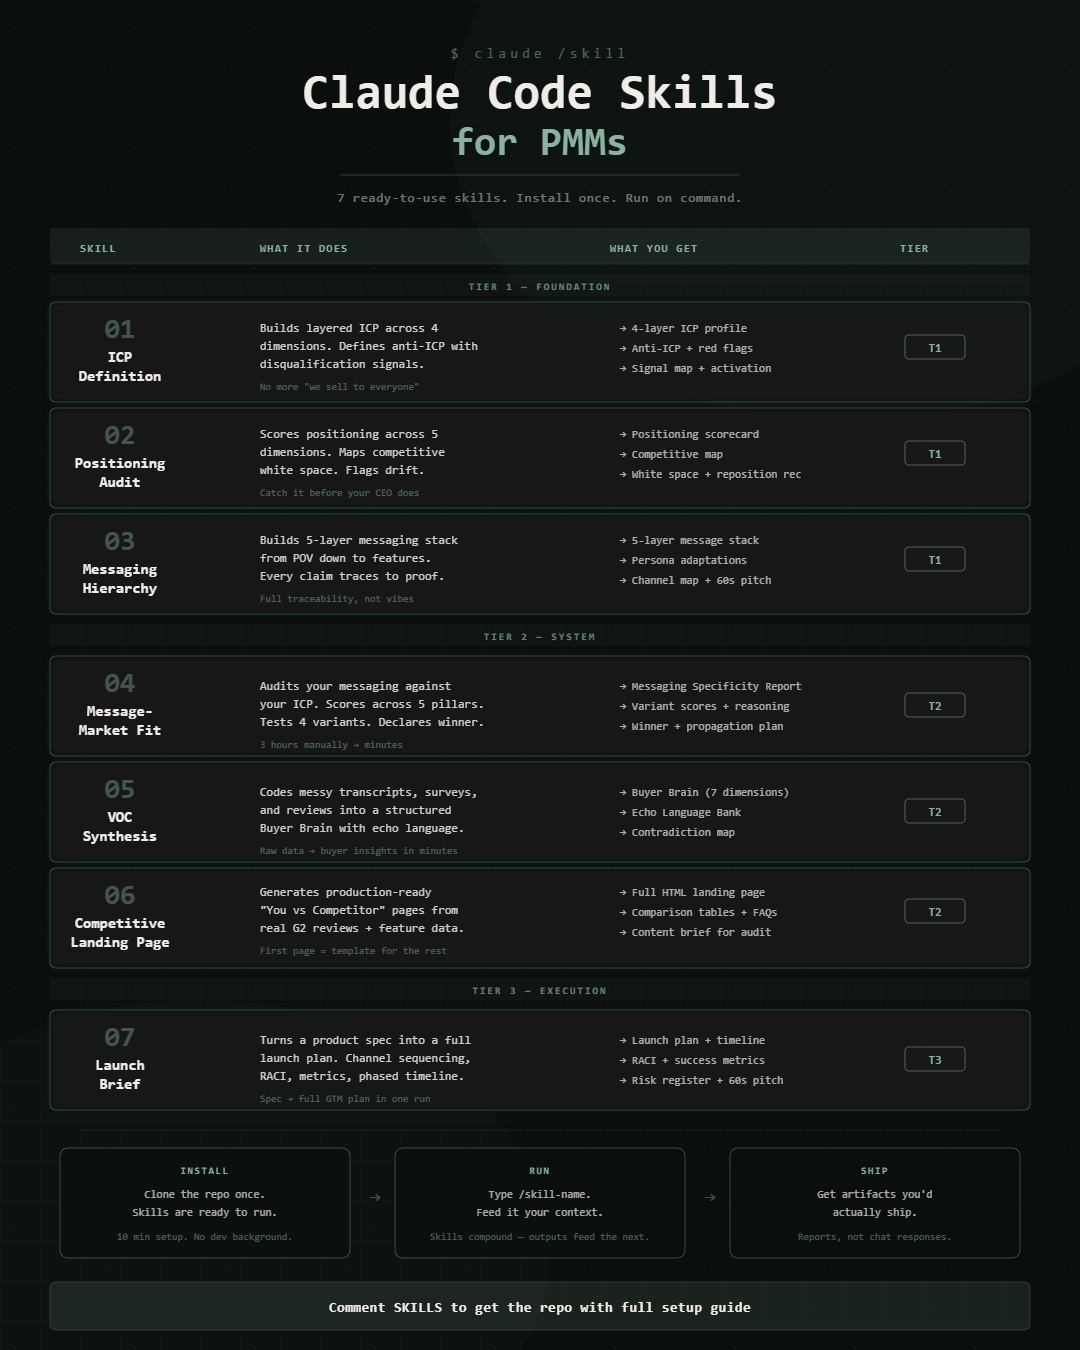Click the 01 ICP Definition skill number
This screenshot has height=1350, width=1080.
tap(119, 329)
